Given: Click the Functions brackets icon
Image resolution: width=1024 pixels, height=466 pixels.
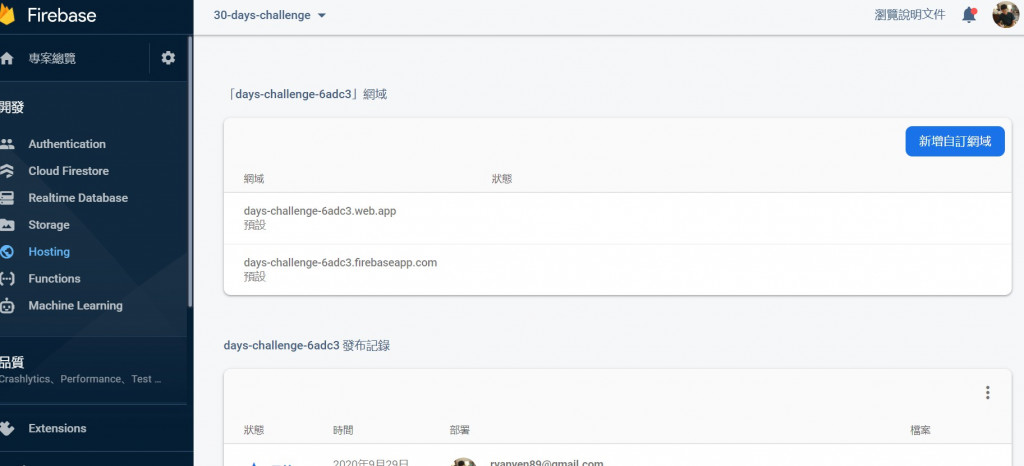Looking at the screenshot, I should (x=7, y=279).
